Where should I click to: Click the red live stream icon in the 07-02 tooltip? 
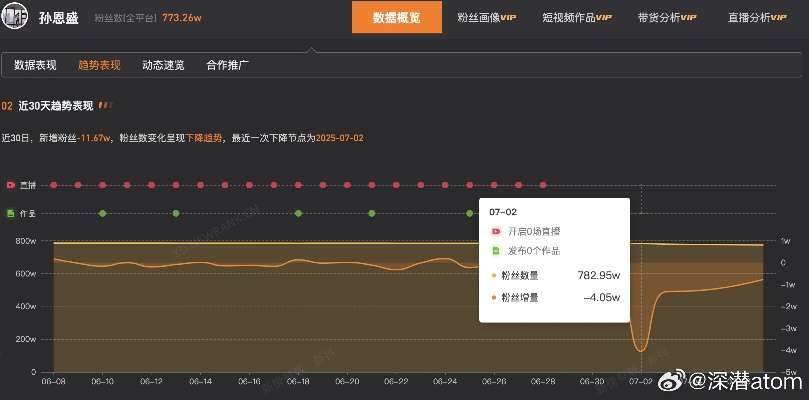point(494,231)
